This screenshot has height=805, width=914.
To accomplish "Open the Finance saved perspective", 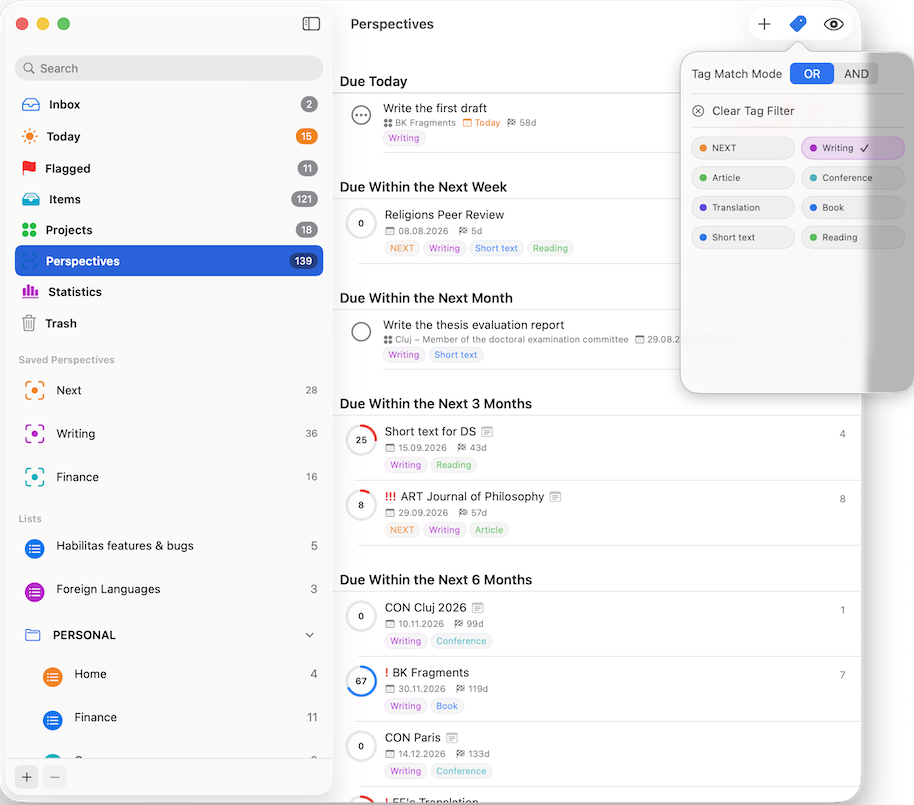I will click(169, 477).
